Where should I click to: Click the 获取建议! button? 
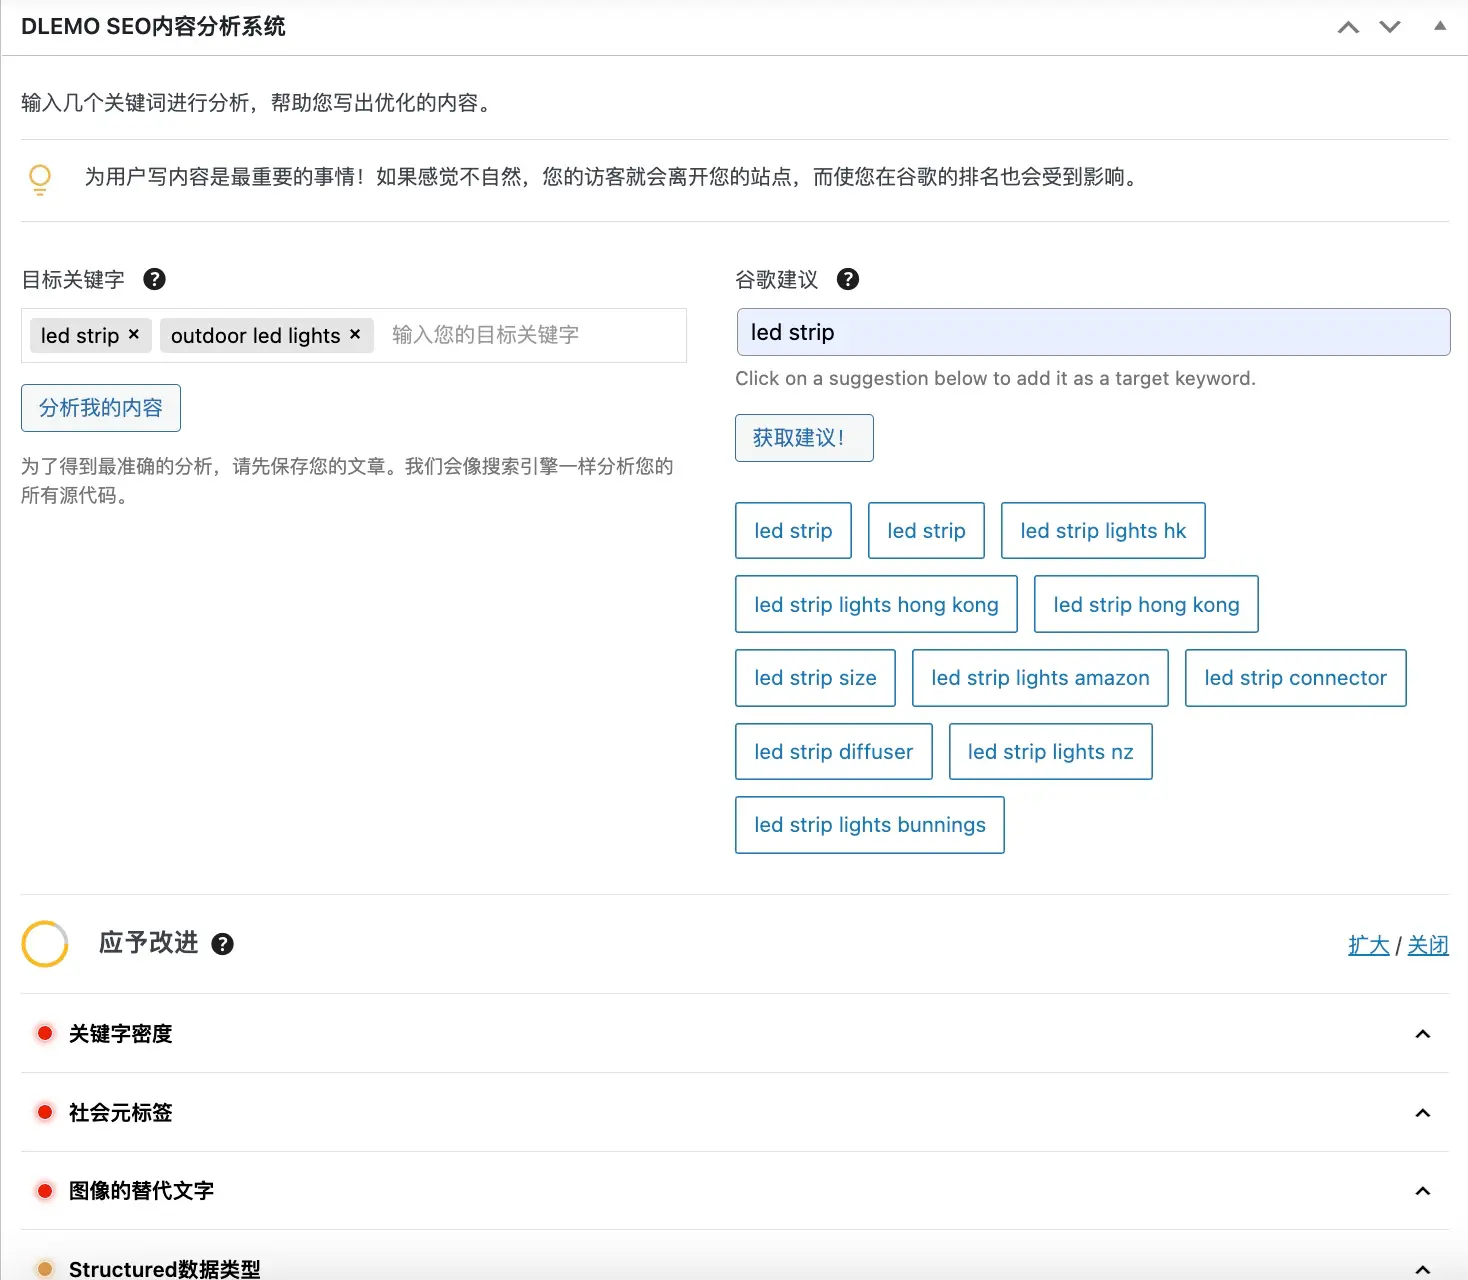(804, 438)
